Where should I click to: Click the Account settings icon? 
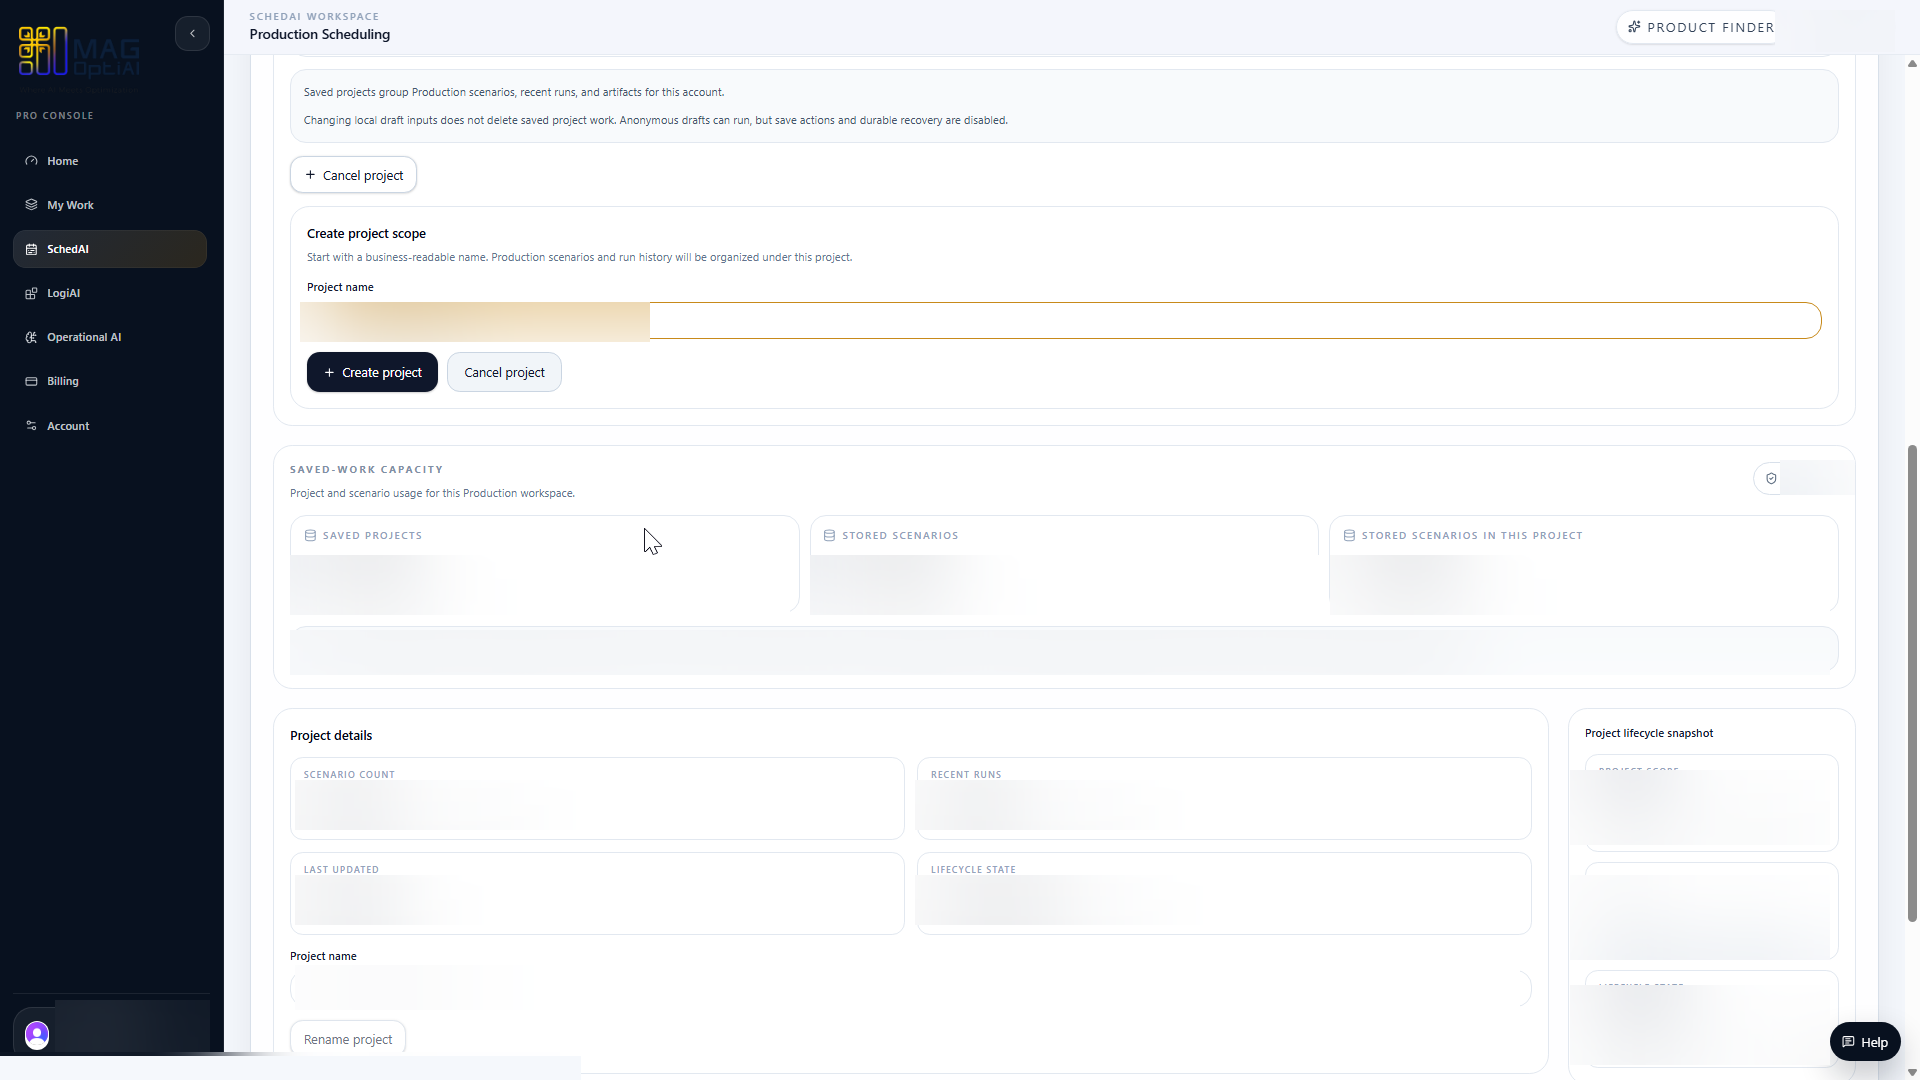point(31,426)
